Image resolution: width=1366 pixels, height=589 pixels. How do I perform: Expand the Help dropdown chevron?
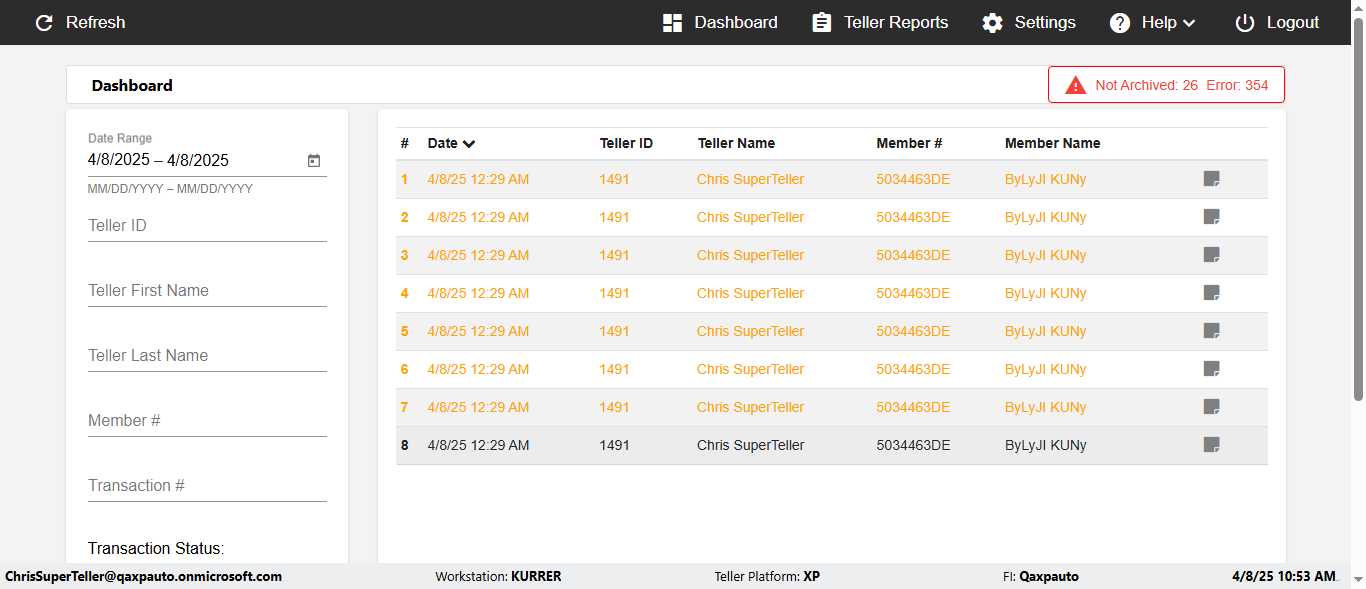[1189, 23]
